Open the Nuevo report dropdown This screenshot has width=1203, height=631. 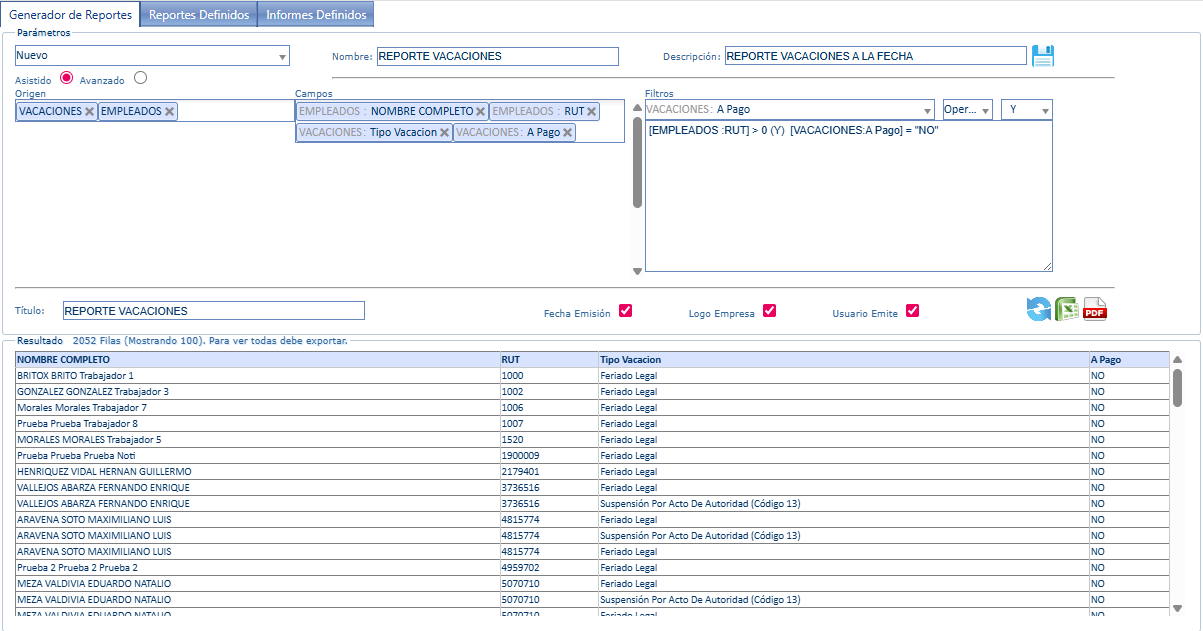coord(152,56)
